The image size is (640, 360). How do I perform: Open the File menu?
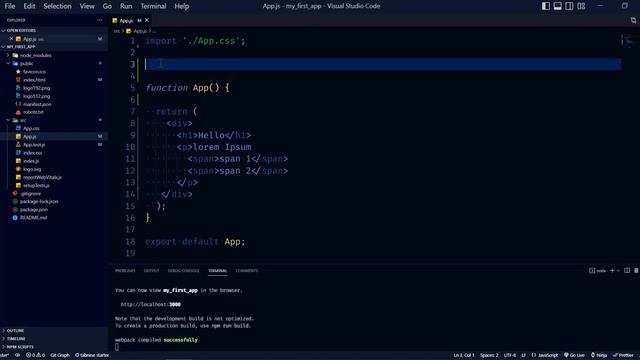pyautogui.click(x=10, y=6)
